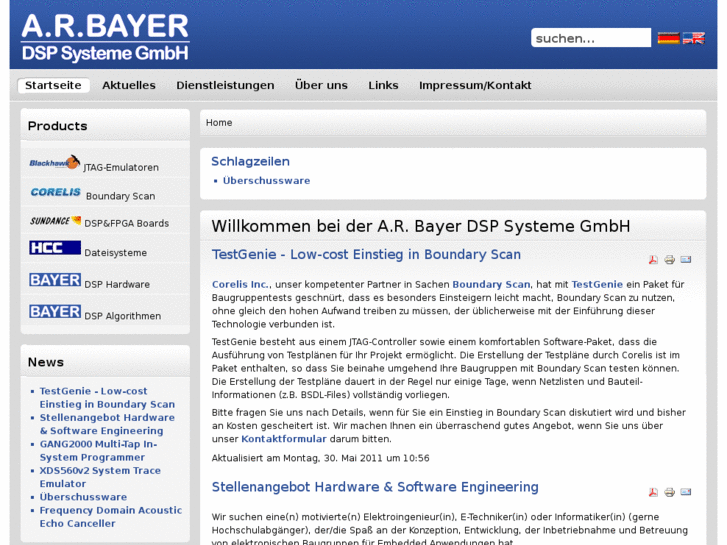Switch language via the German flag icon
The height and width of the screenshot is (545, 727).
pyautogui.click(x=668, y=38)
